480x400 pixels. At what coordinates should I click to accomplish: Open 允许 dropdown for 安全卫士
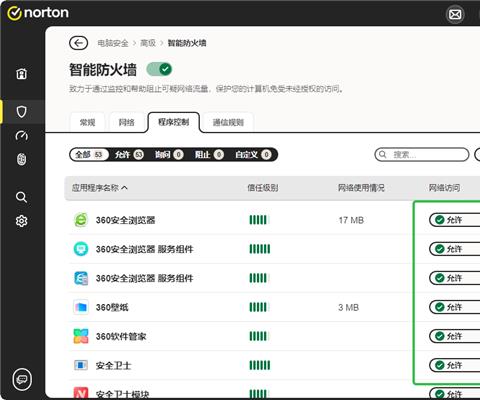(455, 365)
